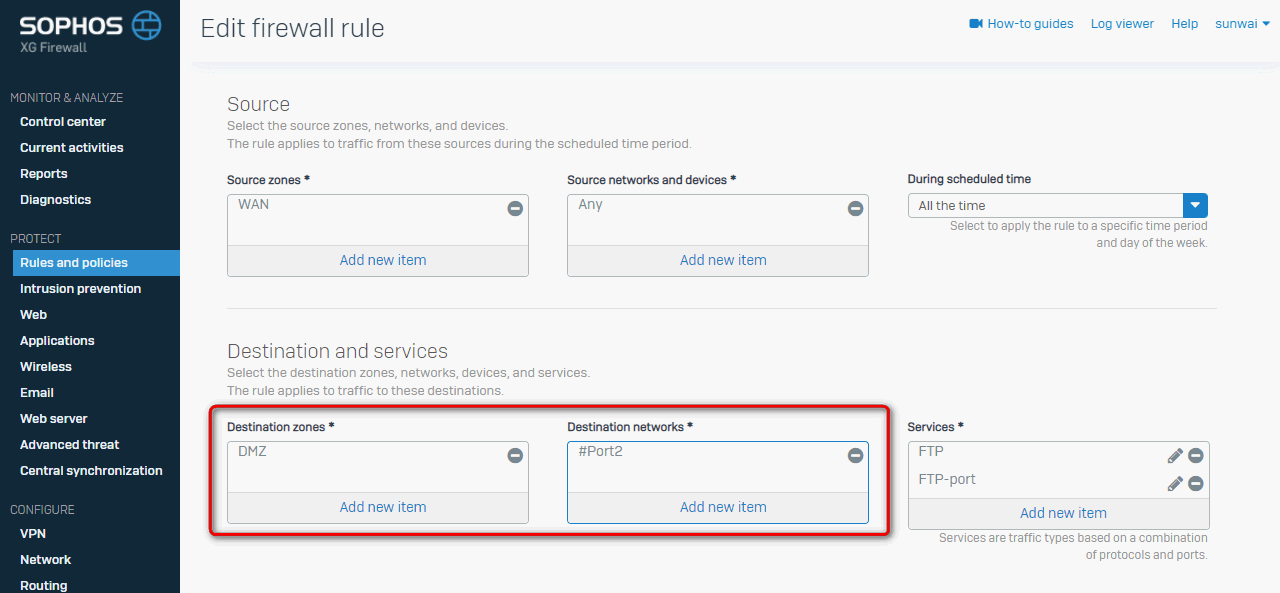Remove #Port2 from Destination networks
This screenshot has width=1280, height=593.
[x=855, y=456]
